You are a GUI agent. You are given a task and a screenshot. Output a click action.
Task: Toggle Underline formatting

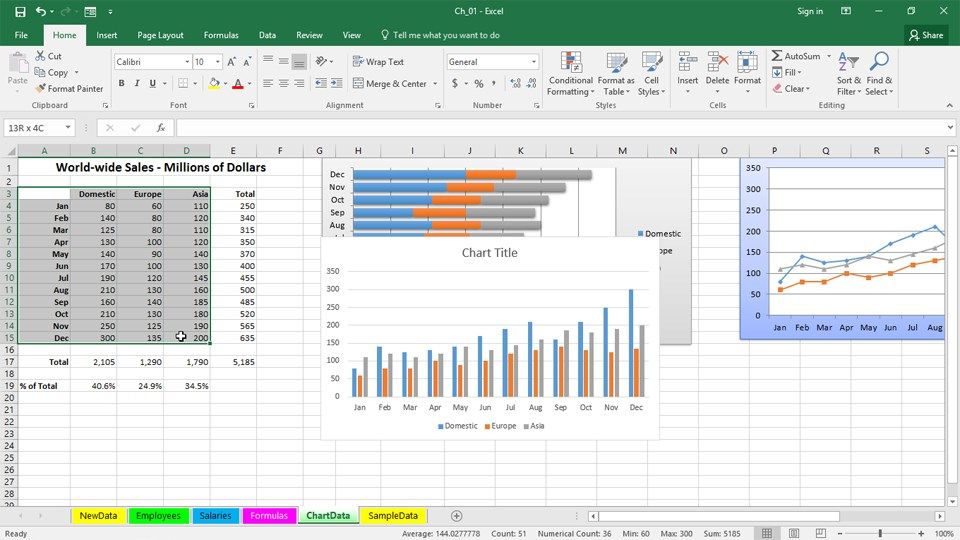pyautogui.click(x=152, y=83)
